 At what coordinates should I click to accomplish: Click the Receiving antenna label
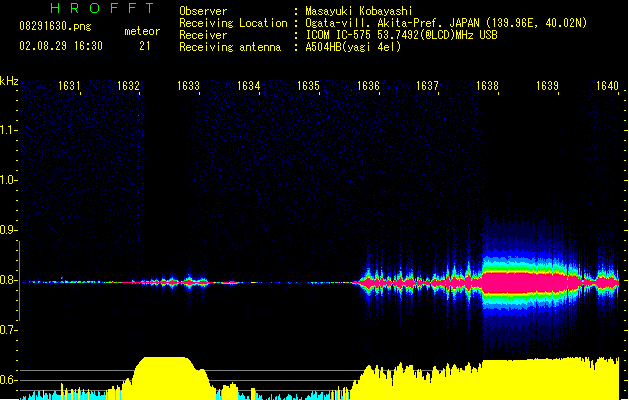tap(230, 47)
